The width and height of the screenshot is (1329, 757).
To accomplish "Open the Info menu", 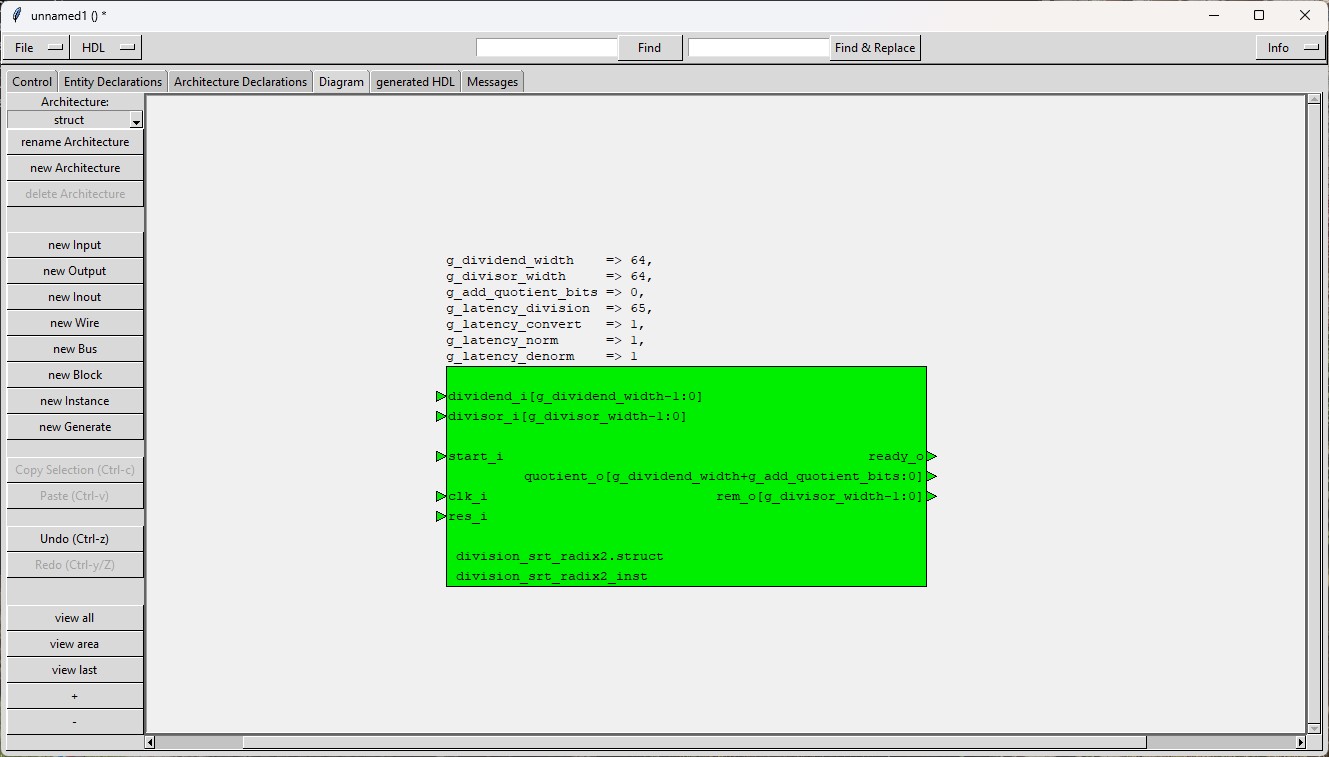I will [1289, 47].
